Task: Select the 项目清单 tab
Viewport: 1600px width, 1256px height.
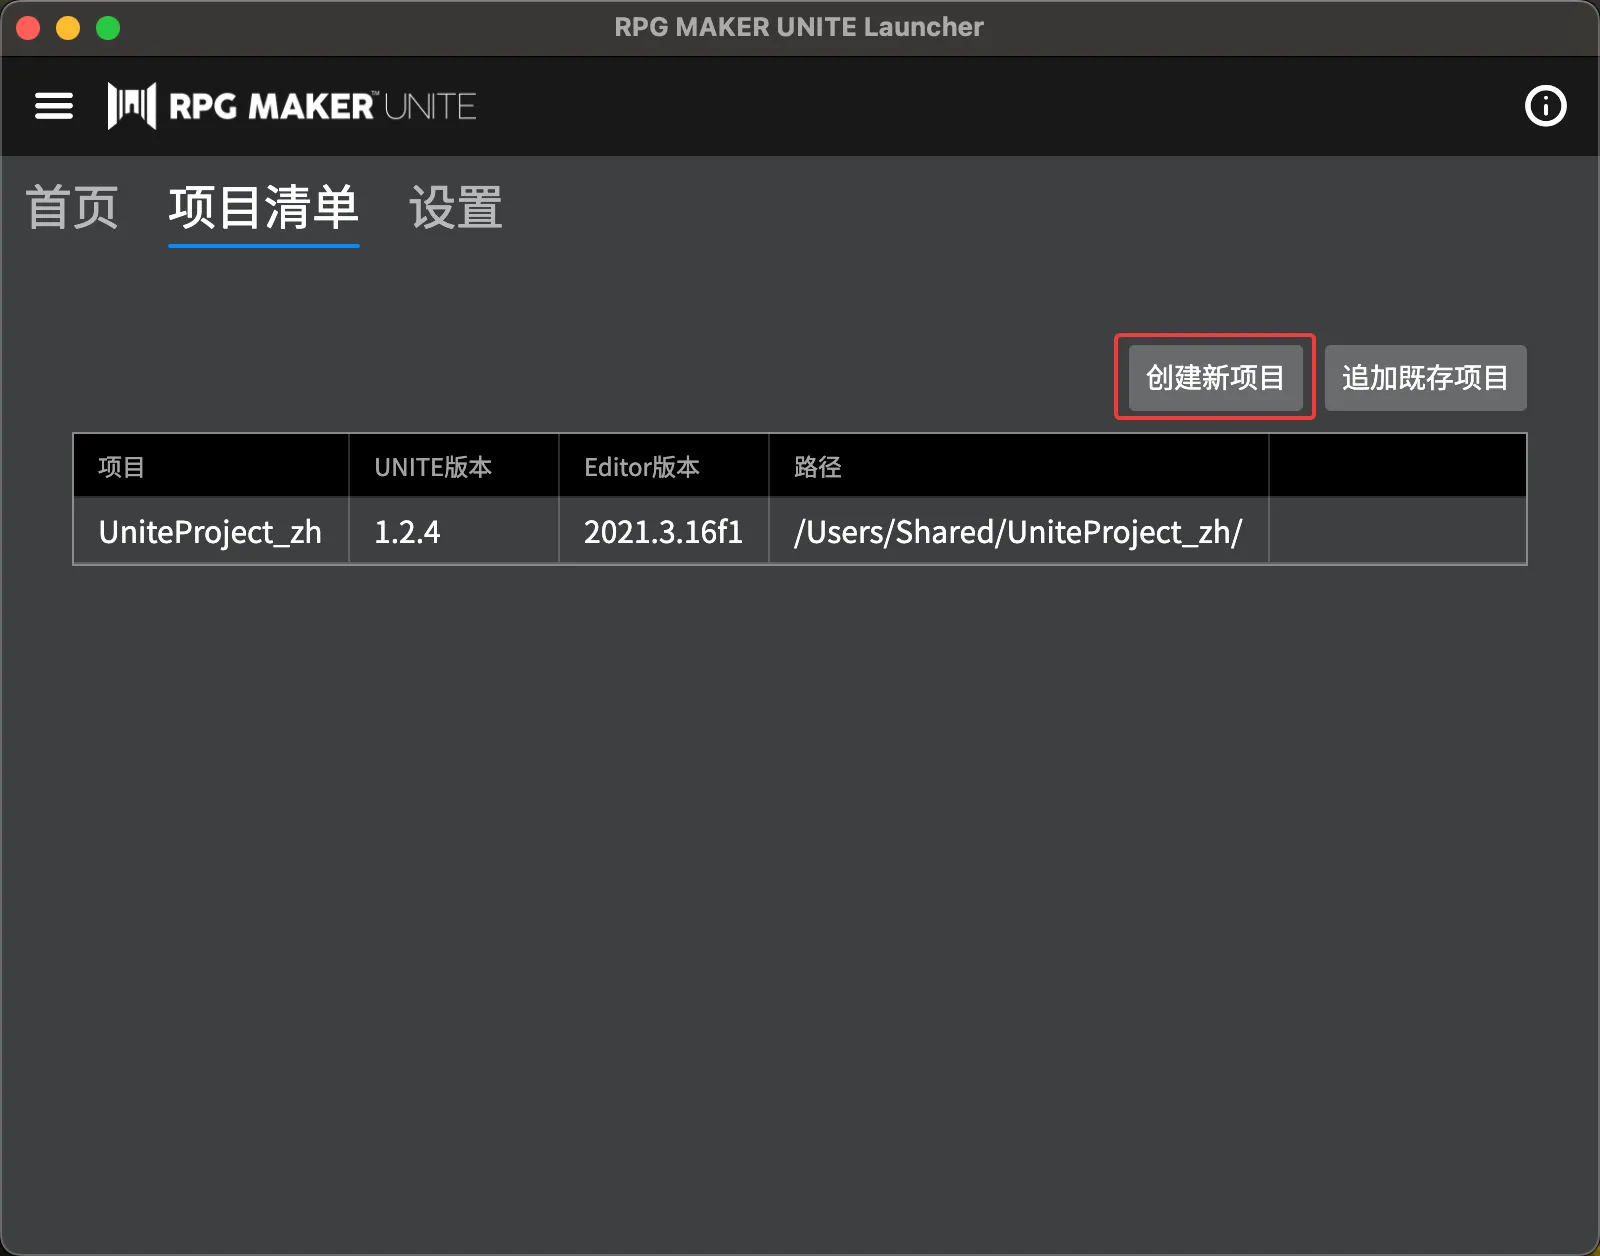Action: 264,208
